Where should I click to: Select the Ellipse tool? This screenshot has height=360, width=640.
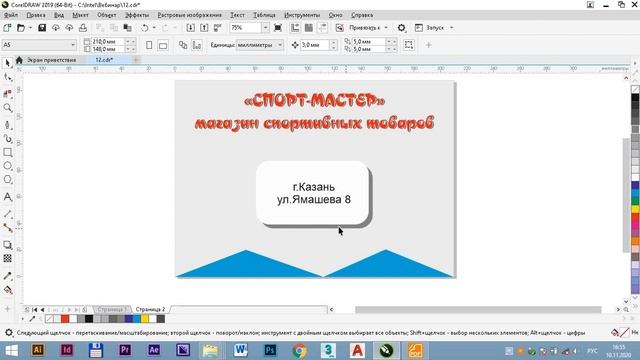7,166
